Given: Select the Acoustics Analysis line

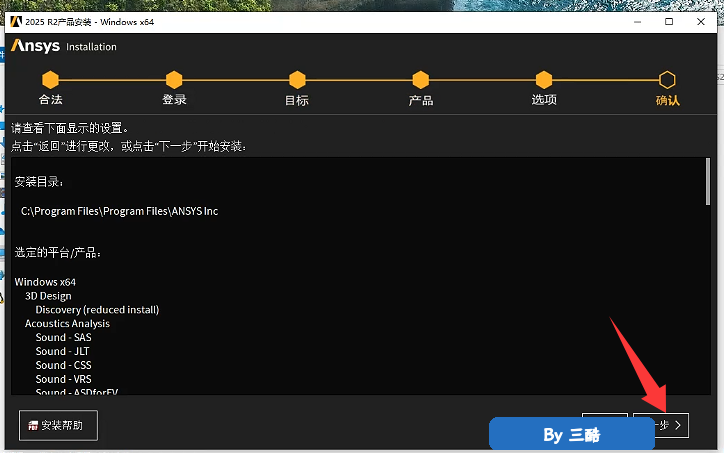Looking at the screenshot, I should coord(67,324).
